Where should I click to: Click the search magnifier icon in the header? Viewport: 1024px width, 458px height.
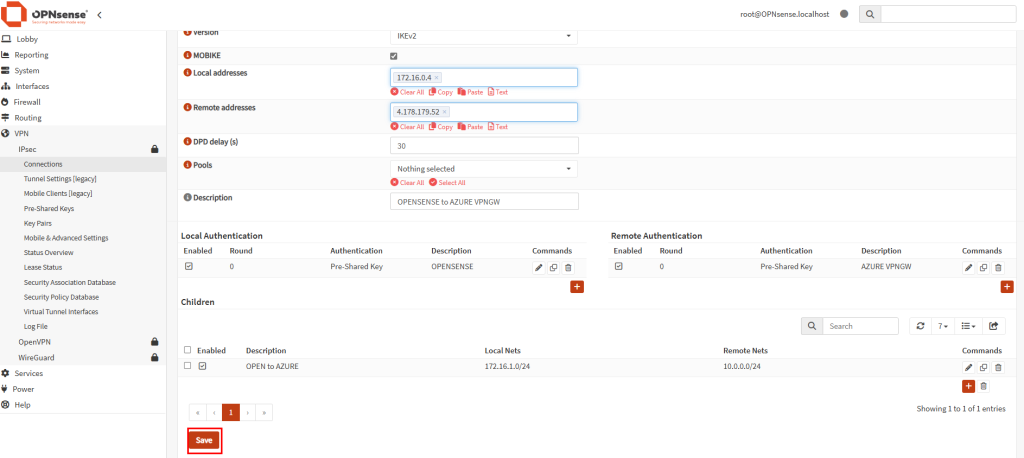pos(870,14)
